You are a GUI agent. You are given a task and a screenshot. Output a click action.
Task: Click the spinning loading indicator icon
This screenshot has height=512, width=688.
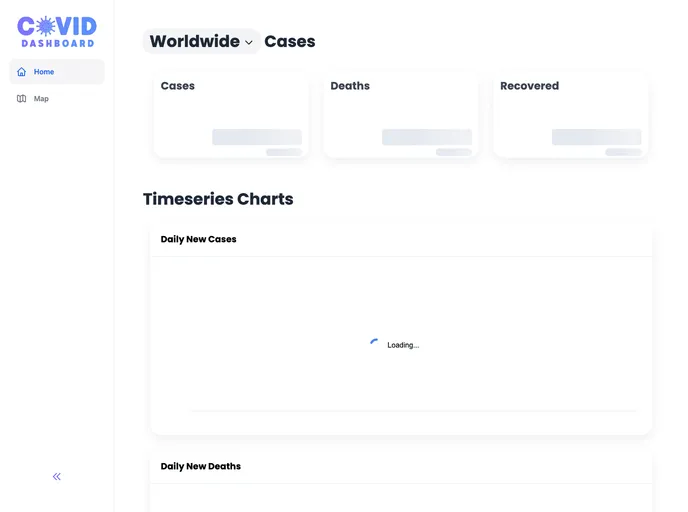(374, 344)
